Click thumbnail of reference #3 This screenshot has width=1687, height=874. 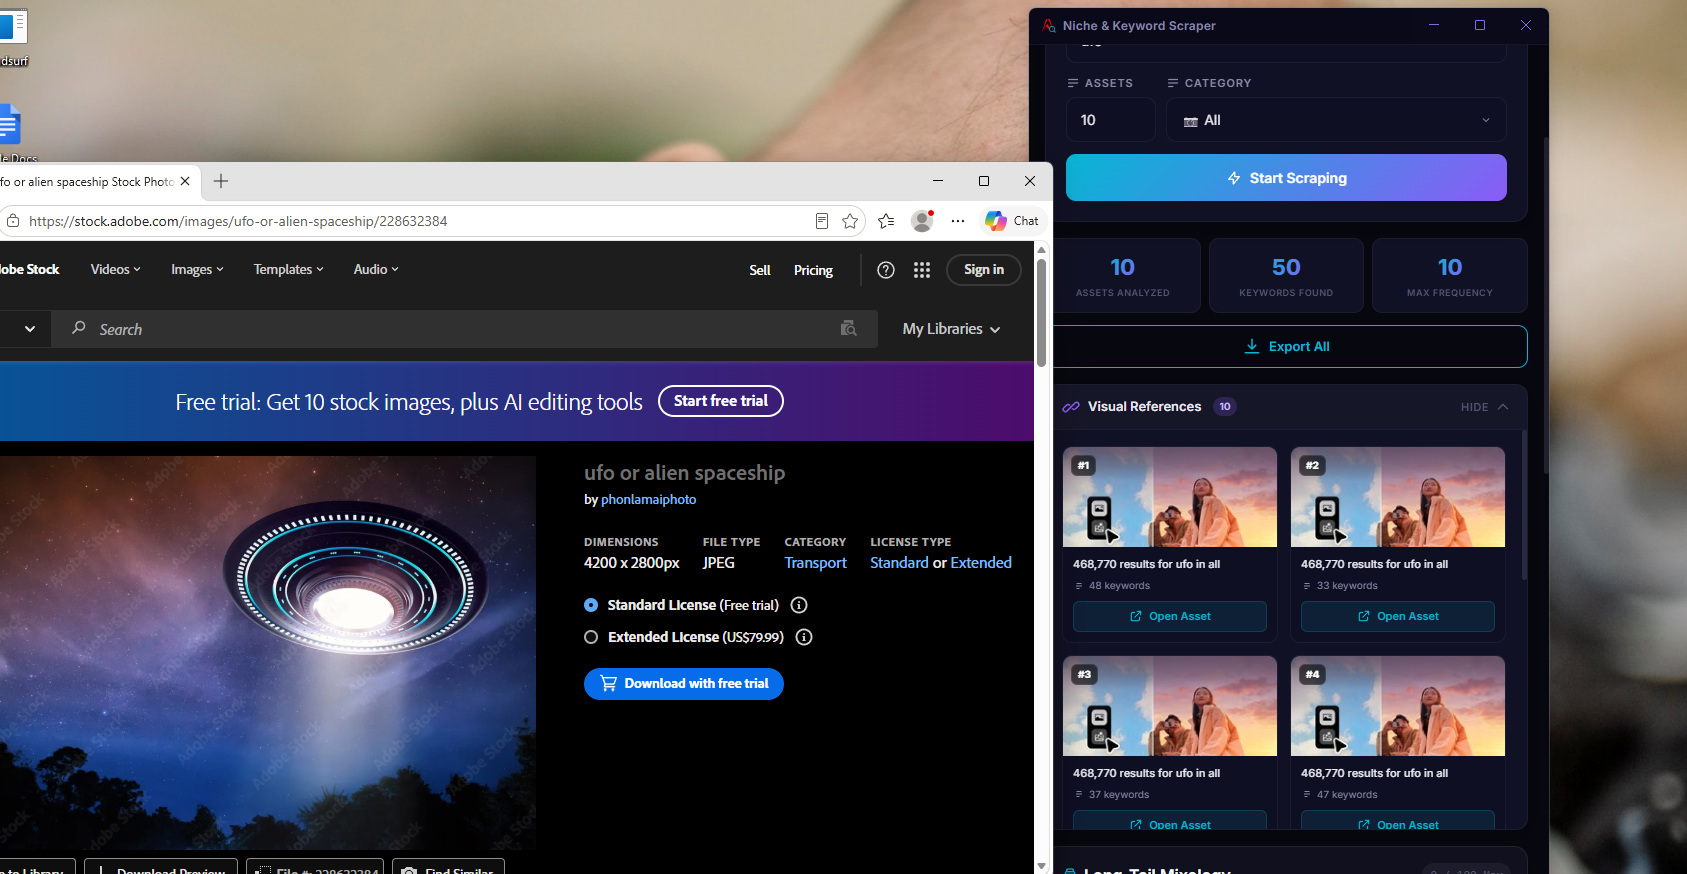click(1170, 706)
